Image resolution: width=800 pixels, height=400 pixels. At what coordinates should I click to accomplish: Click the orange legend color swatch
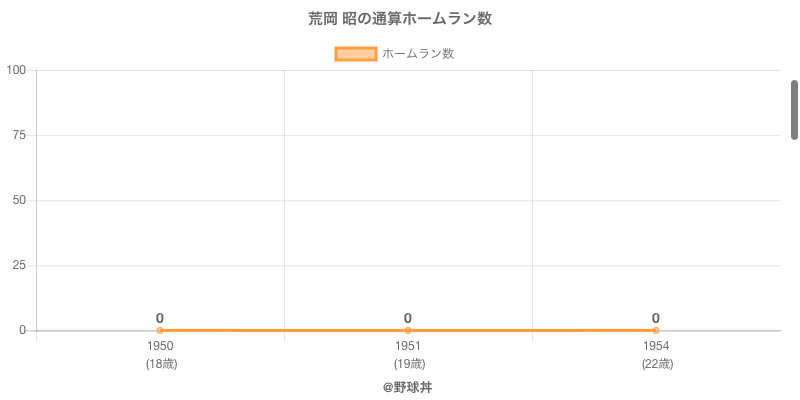(x=355, y=54)
